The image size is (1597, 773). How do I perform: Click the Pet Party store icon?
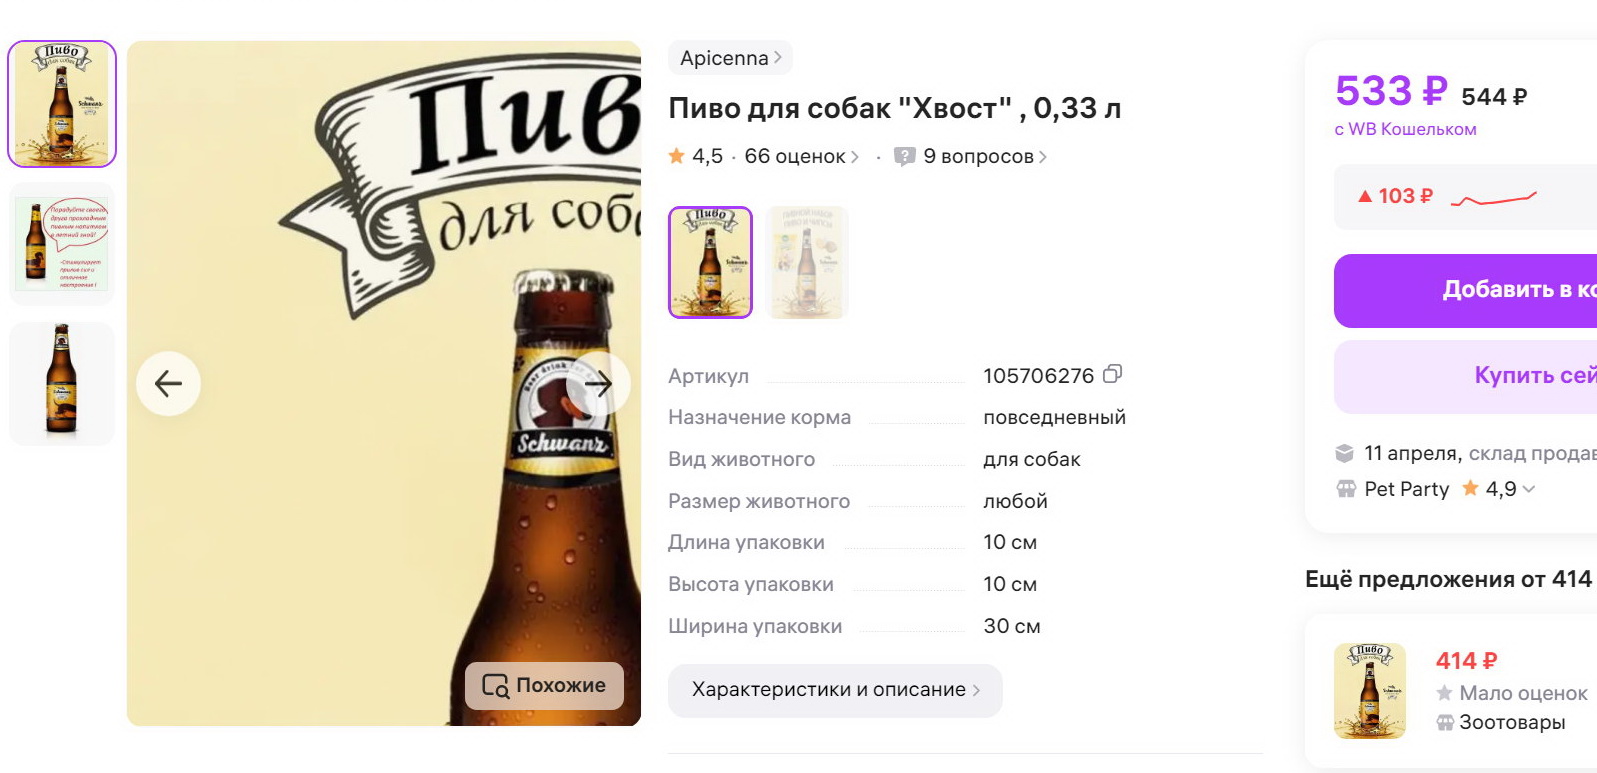tap(1346, 489)
